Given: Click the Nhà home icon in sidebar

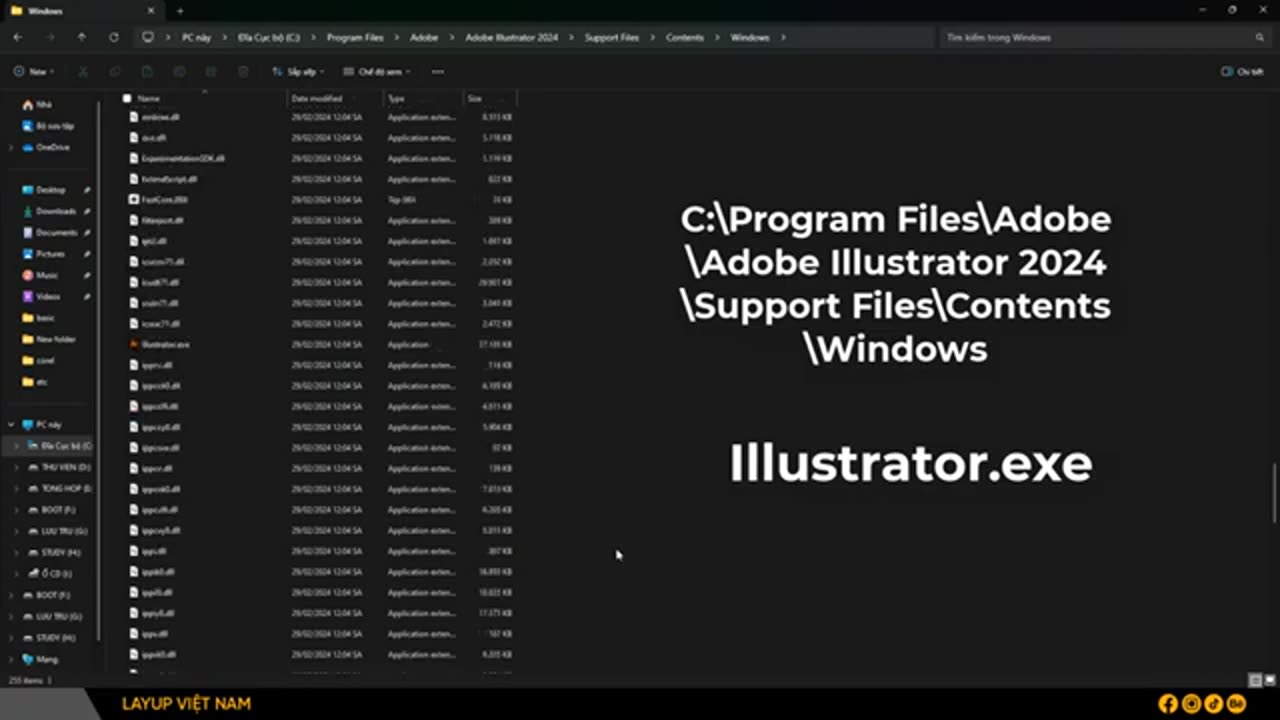Looking at the screenshot, I should pyautogui.click(x=28, y=105).
